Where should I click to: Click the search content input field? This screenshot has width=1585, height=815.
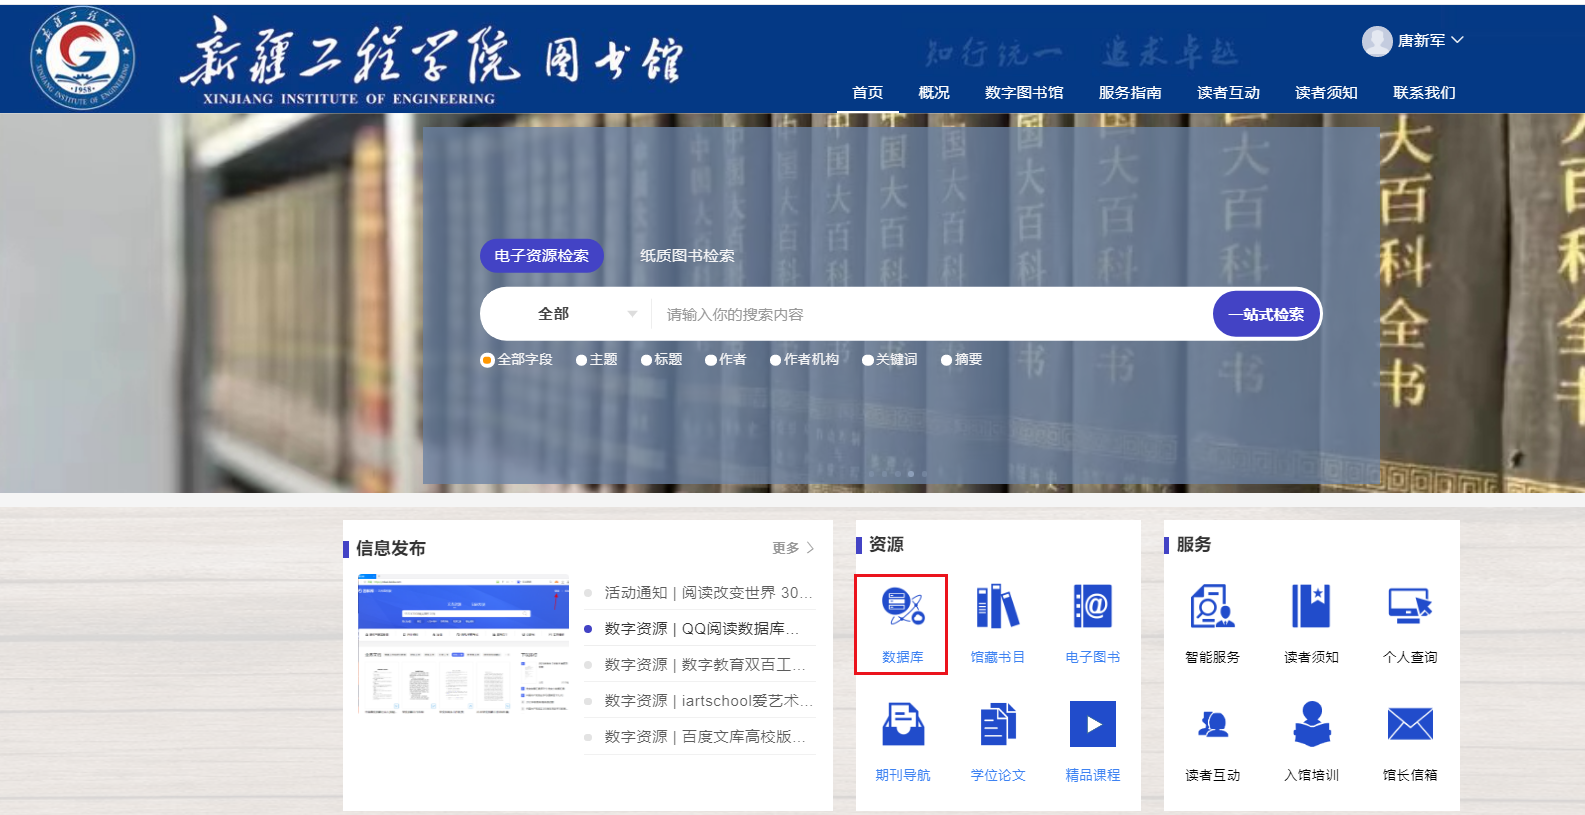932,314
